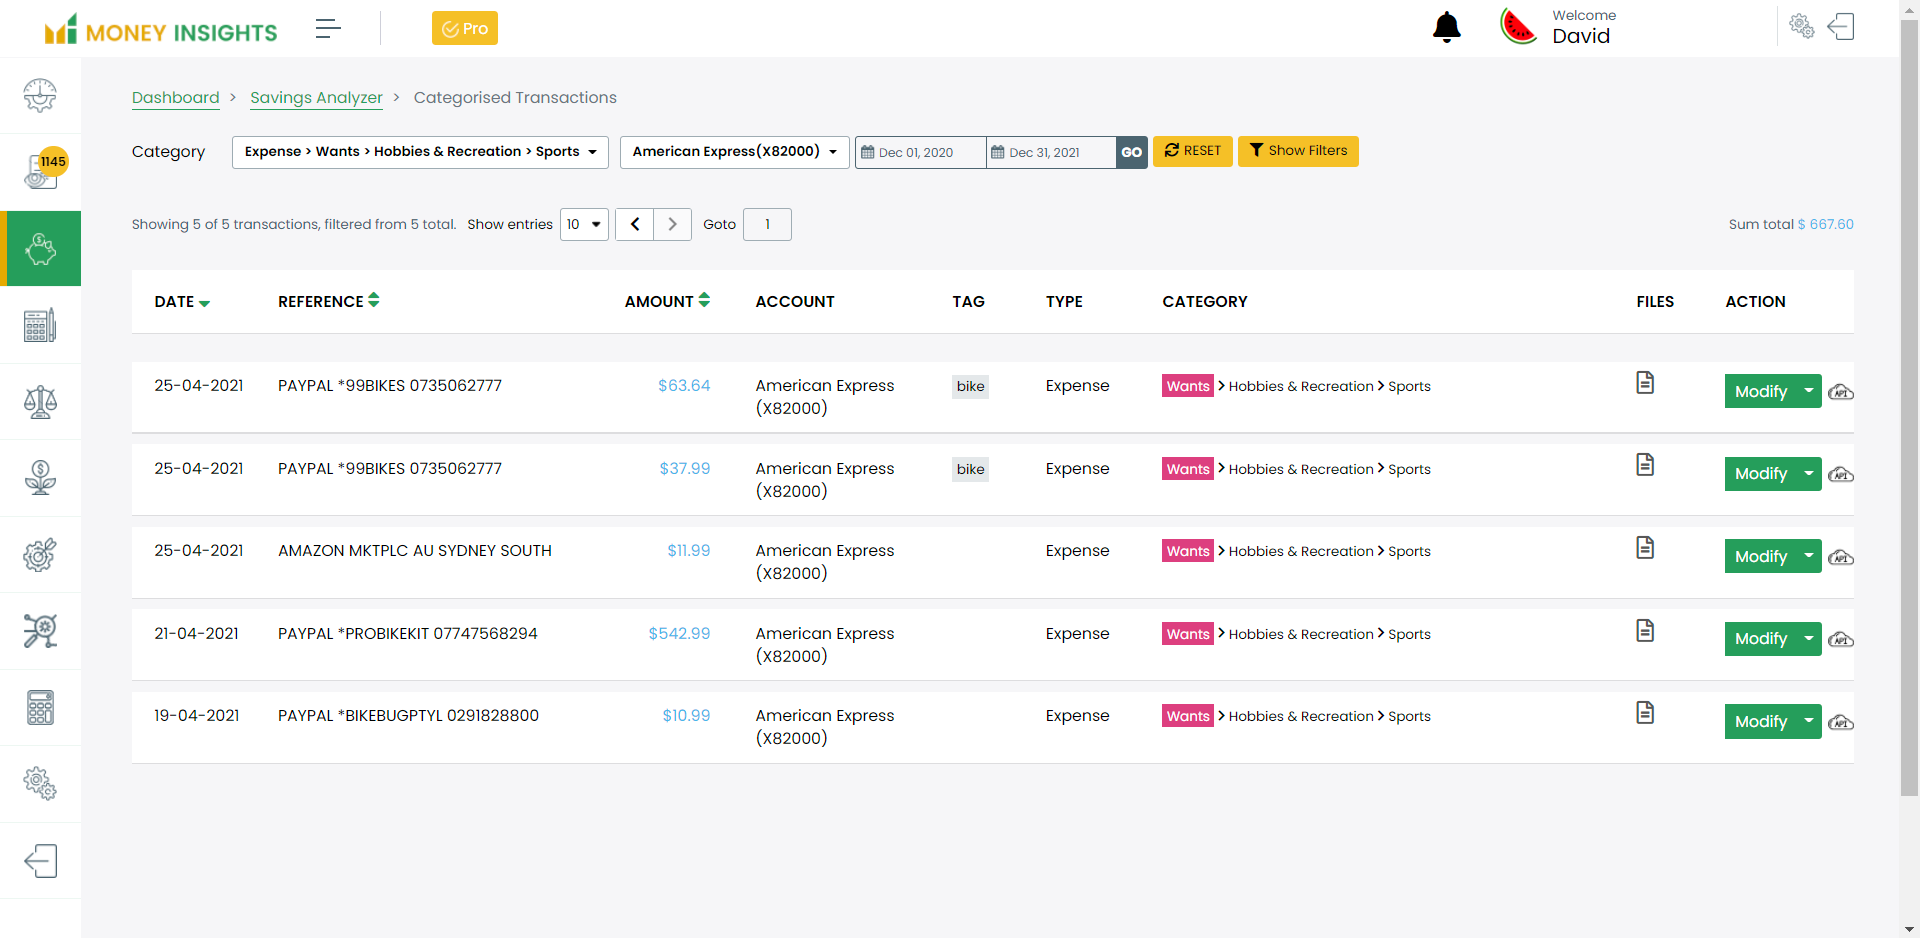This screenshot has height=938, width=1920.
Task: Open the settings gears icon in the header
Action: 1801,27
